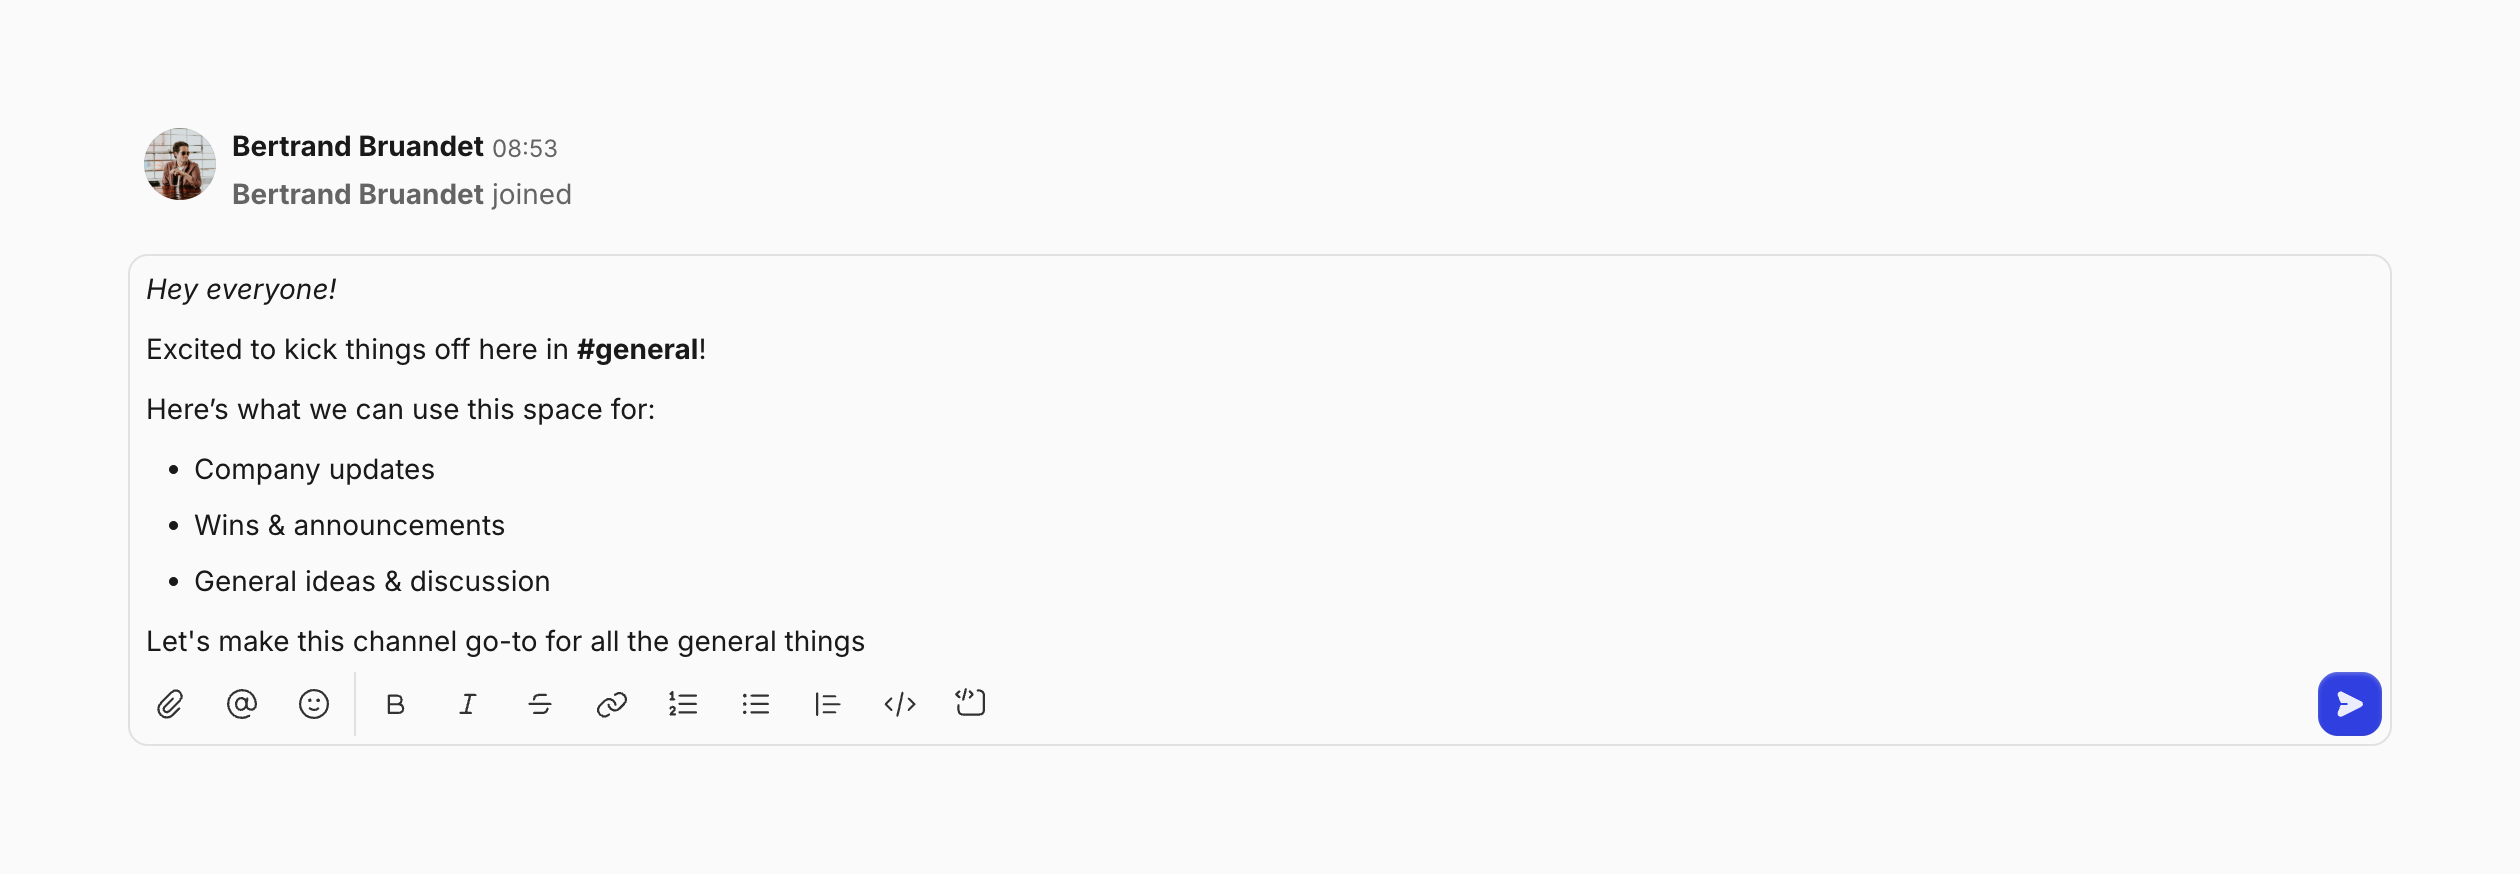Click the attach file paperclip icon
Image resolution: width=2520 pixels, height=874 pixels.
170,705
